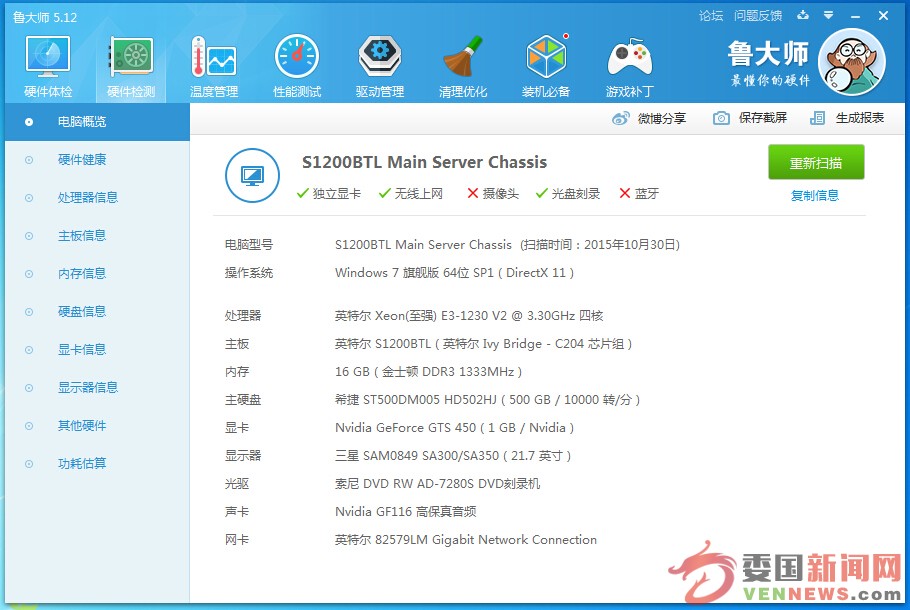This screenshot has height=610, width=910.
Task: Click the Xeon E3-1230 V2 processor text
Action: click(x=469, y=316)
